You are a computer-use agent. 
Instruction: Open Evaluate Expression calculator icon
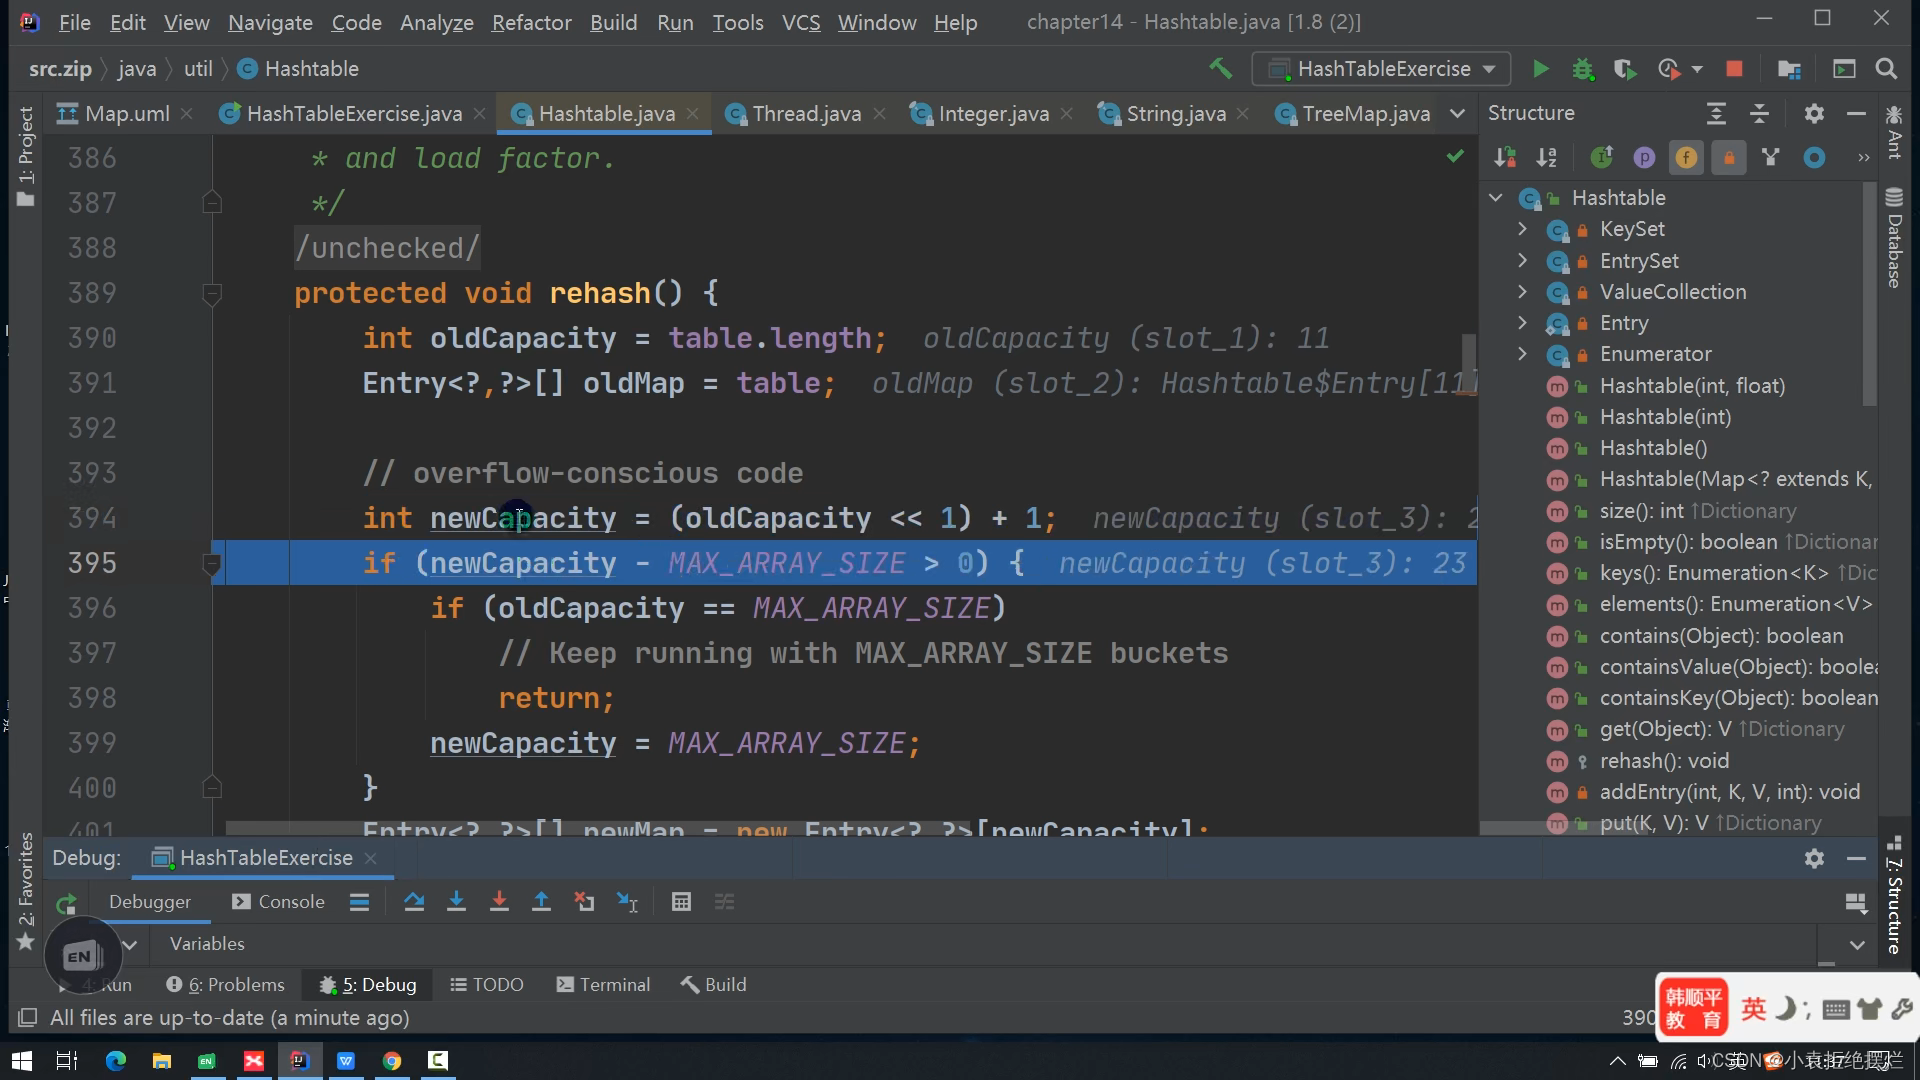(681, 902)
